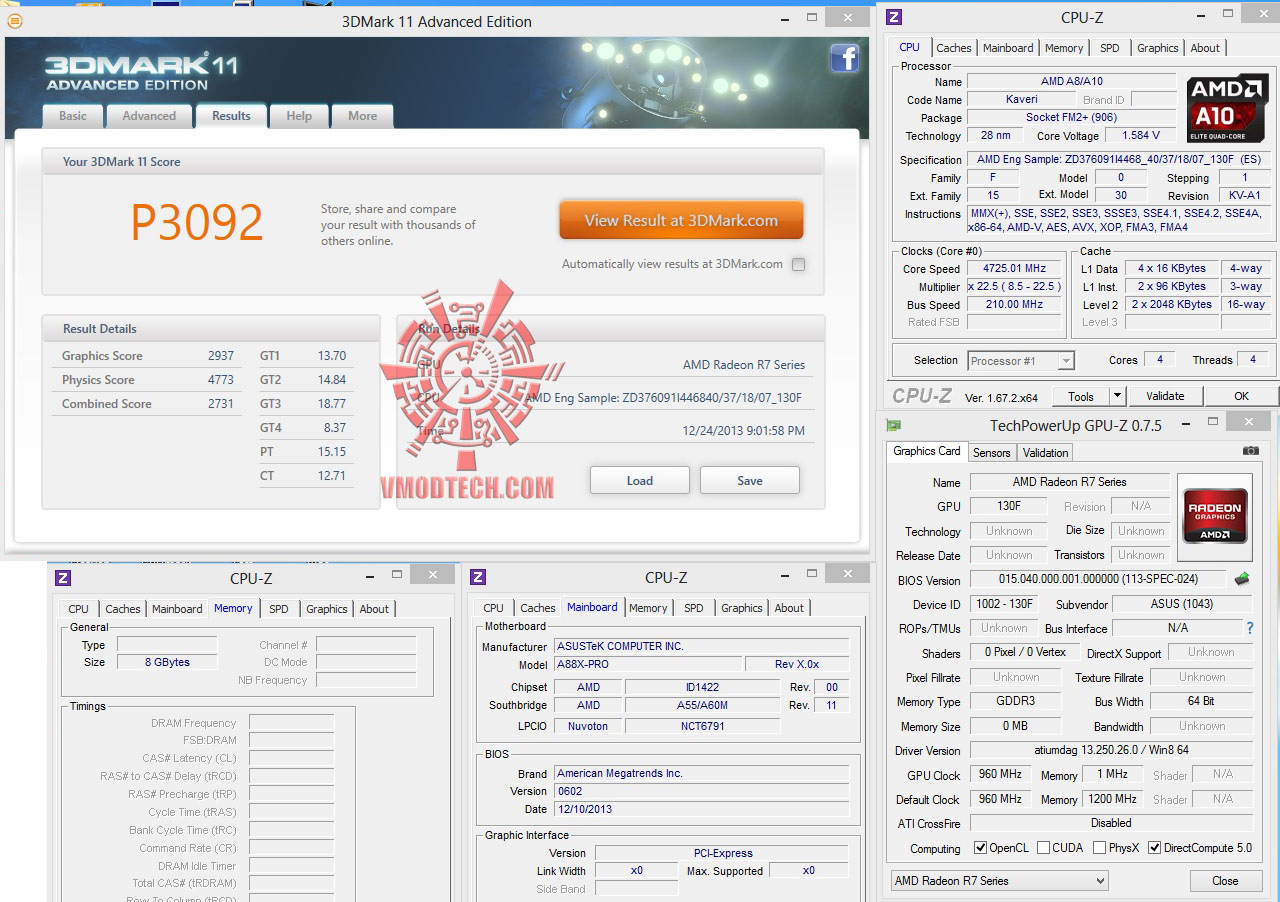Image resolution: width=1280 pixels, height=902 pixels.
Task: Open the Advanced tab in 3DMark 11
Action: pyautogui.click(x=149, y=116)
